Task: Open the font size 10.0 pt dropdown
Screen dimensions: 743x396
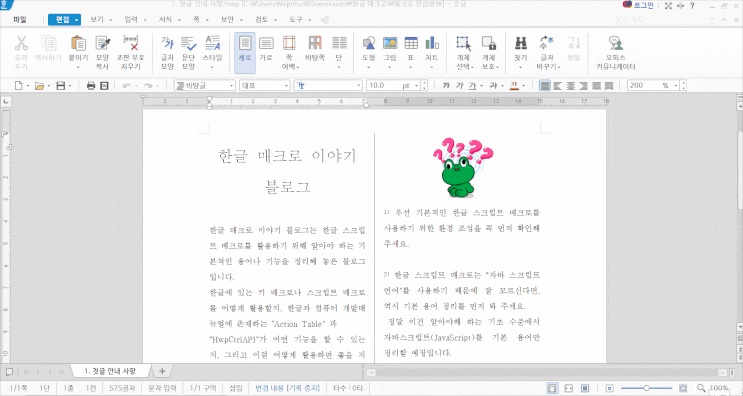Action: click(x=393, y=86)
